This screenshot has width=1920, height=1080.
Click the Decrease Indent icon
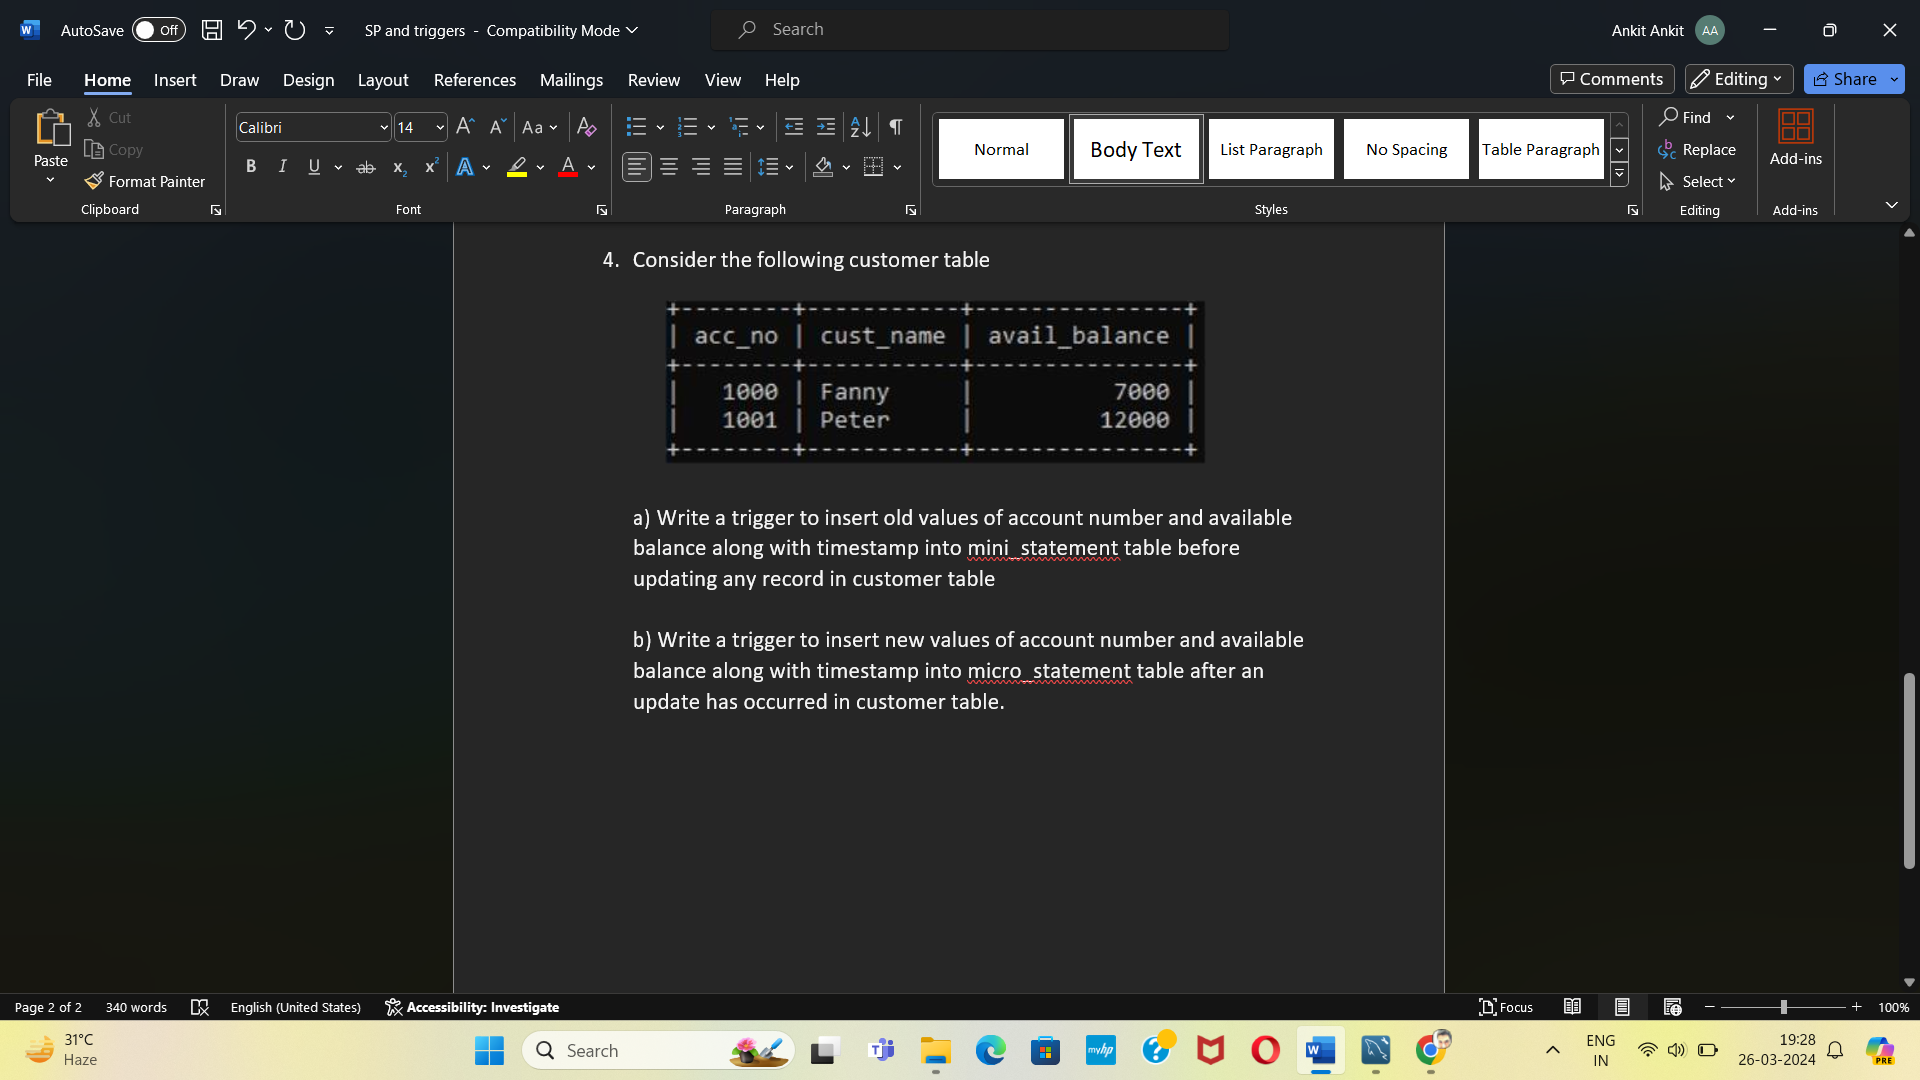click(794, 127)
